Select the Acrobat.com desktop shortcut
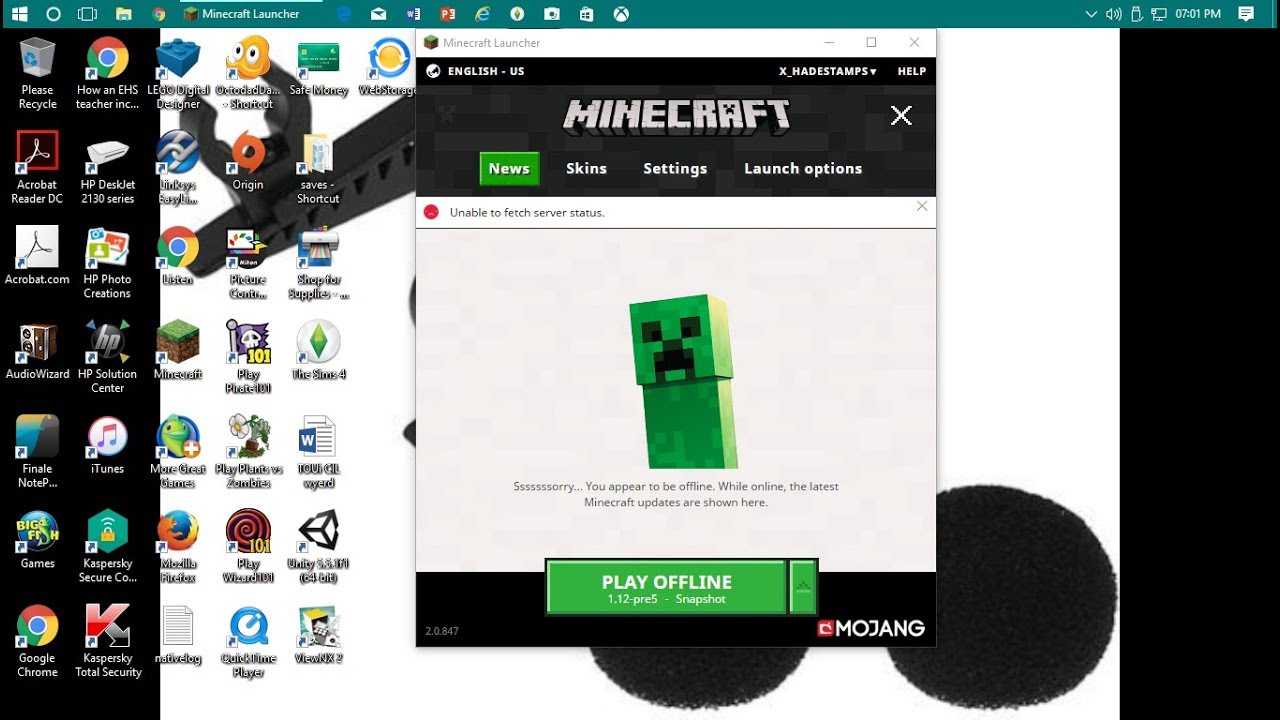This screenshot has width=1280, height=720. pyautogui.click(x=37, y=256)
